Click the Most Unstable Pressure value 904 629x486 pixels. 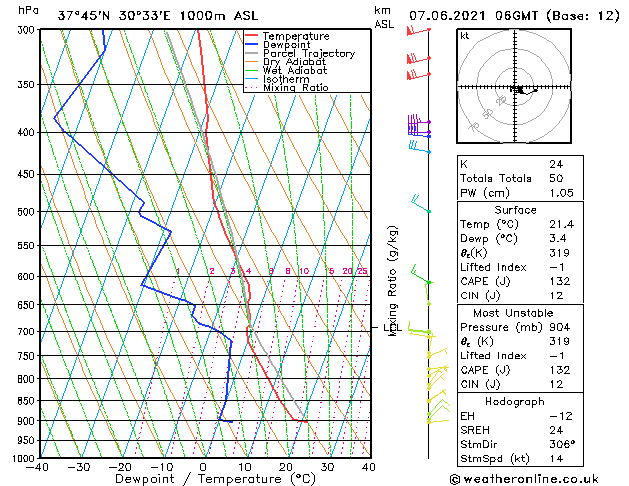(560, 327)
